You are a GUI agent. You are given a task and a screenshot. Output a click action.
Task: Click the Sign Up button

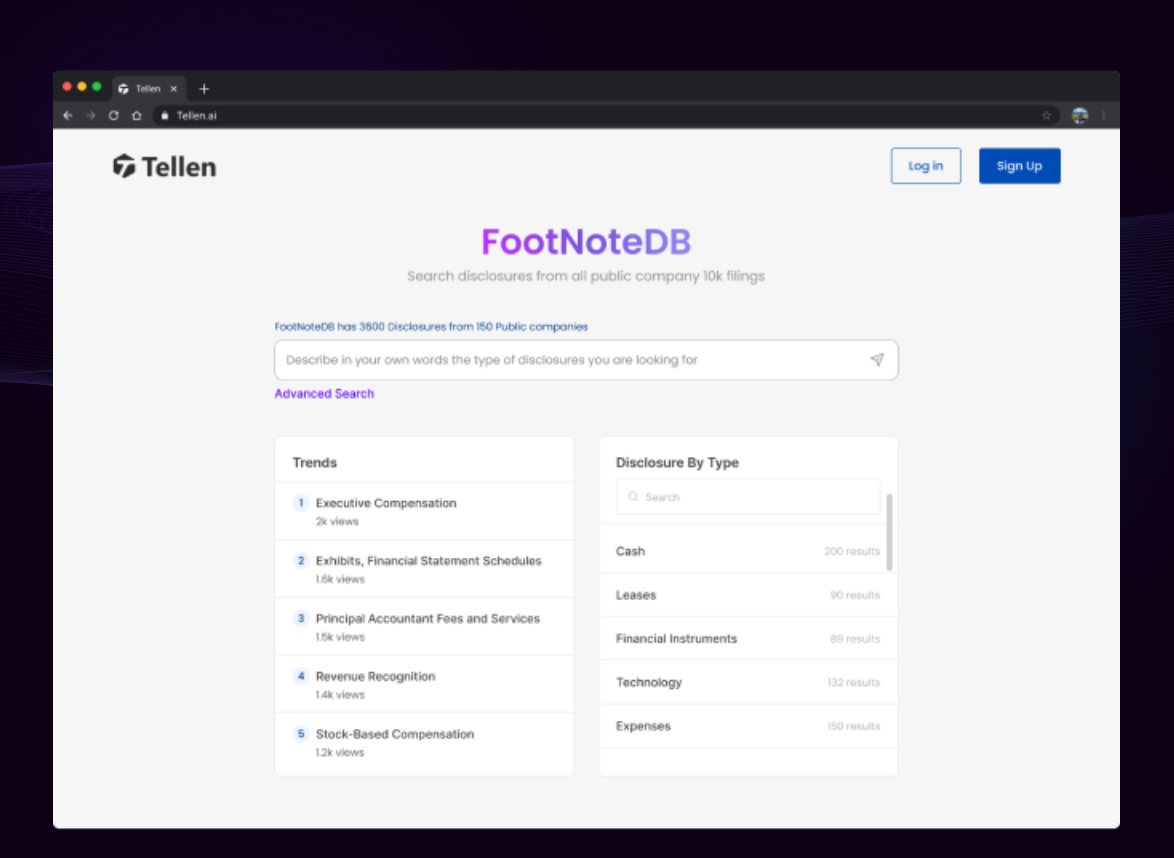click(x=1019, y=165)
